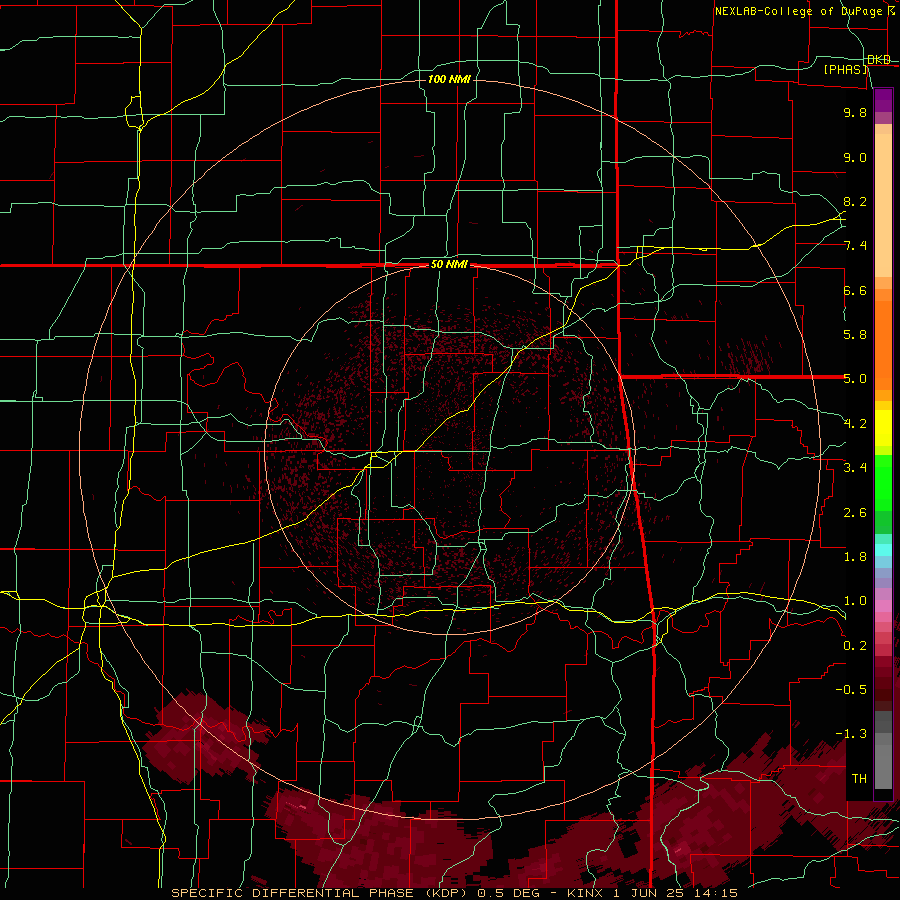Click the logo icon after DuPage text
Screen dimensions: 900x900
[891, 11]
